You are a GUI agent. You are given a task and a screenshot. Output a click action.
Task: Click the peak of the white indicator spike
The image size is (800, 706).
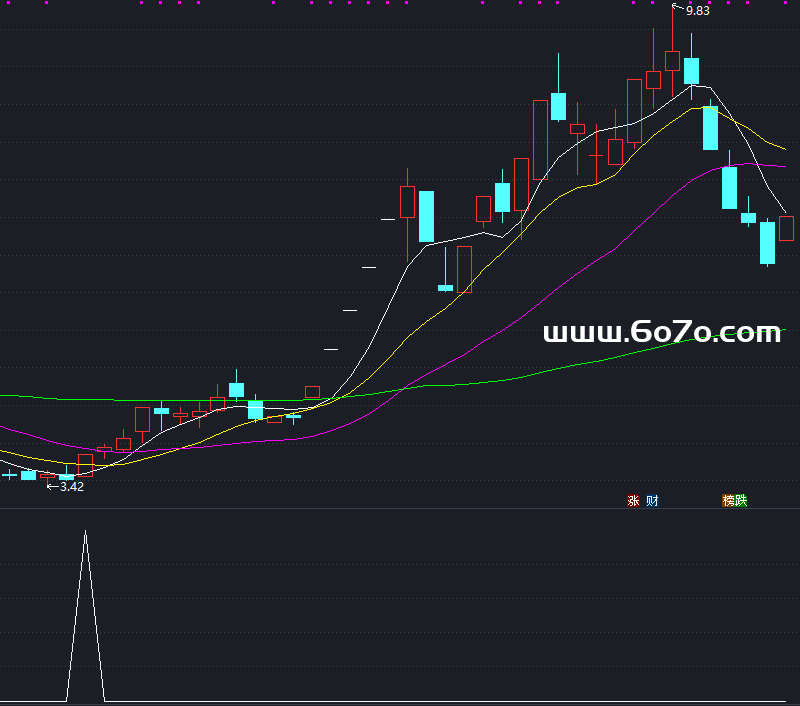[85, 533]
